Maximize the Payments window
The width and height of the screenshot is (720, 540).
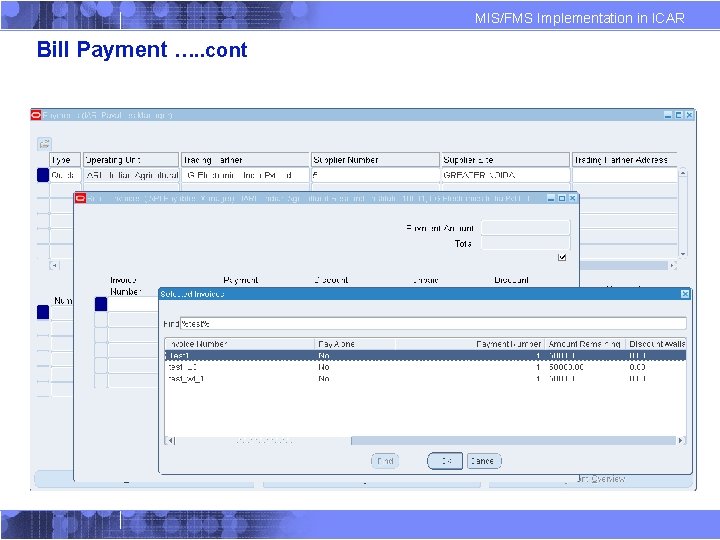(x=679, y=115)
